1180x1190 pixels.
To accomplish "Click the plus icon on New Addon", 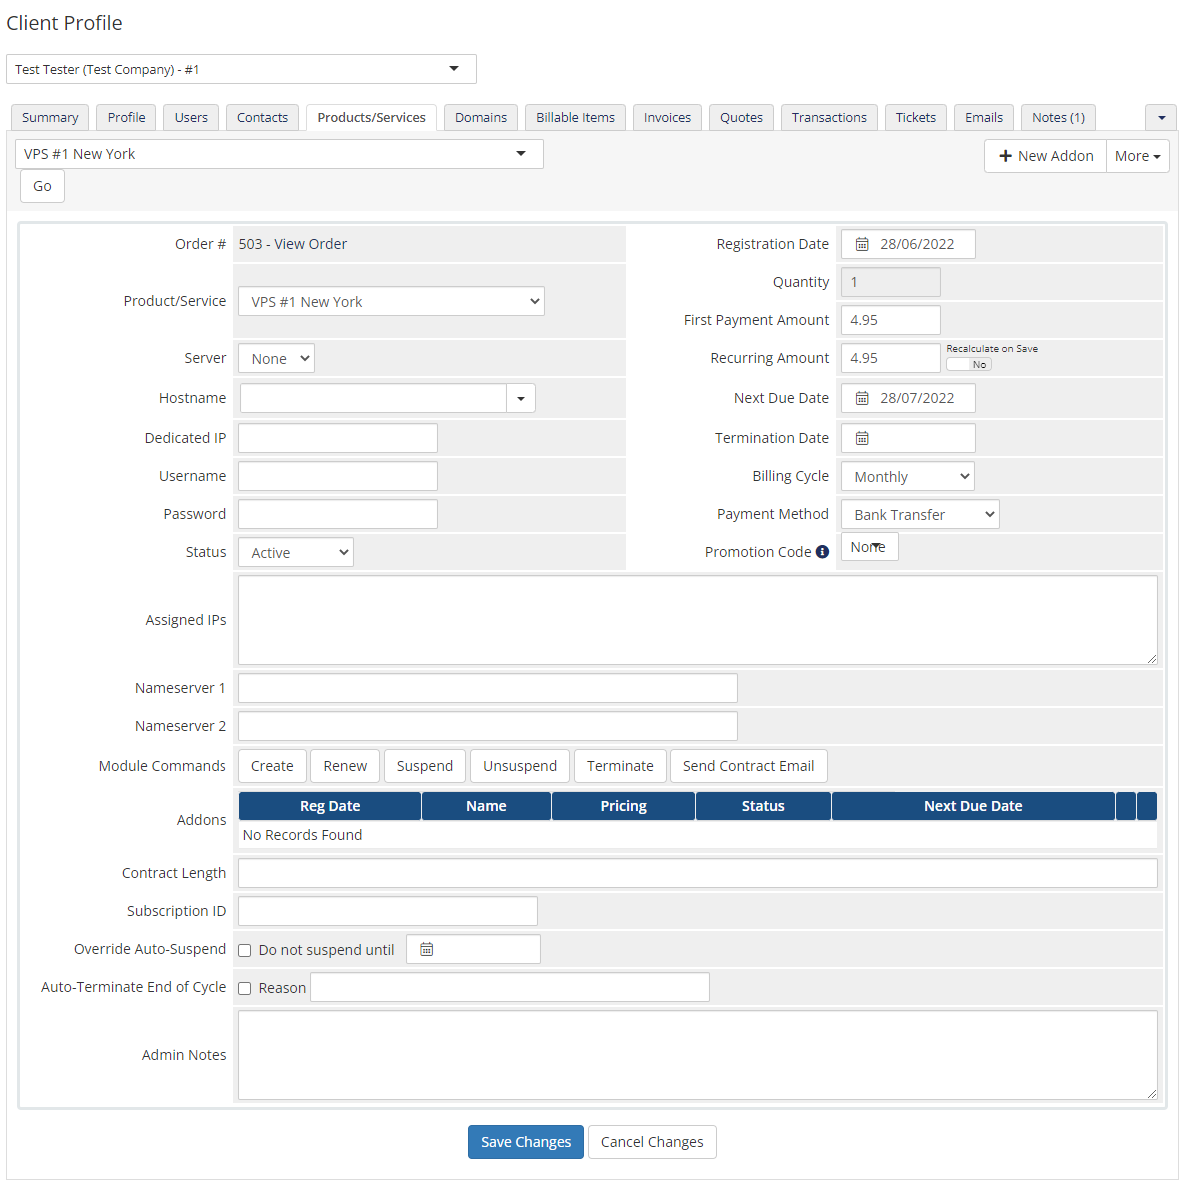I will (1005, 156).
